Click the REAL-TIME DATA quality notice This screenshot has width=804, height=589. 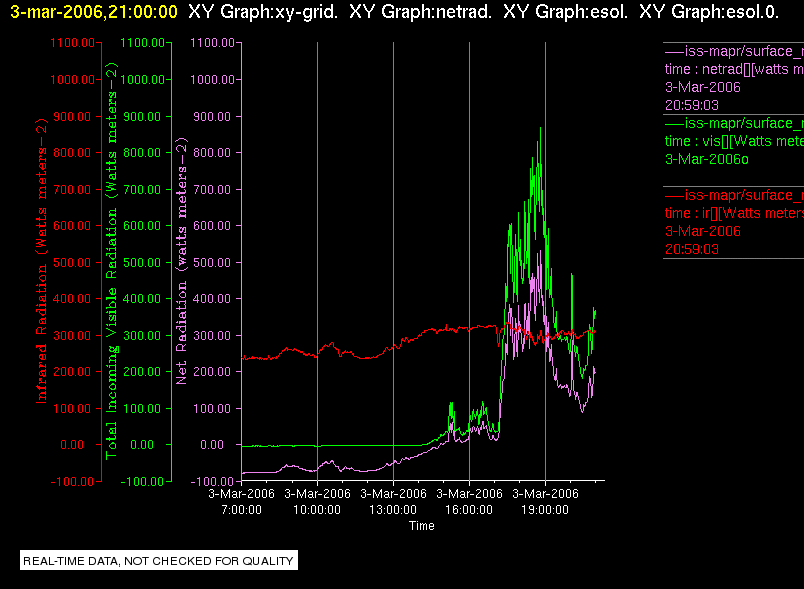tap(158, 561)
